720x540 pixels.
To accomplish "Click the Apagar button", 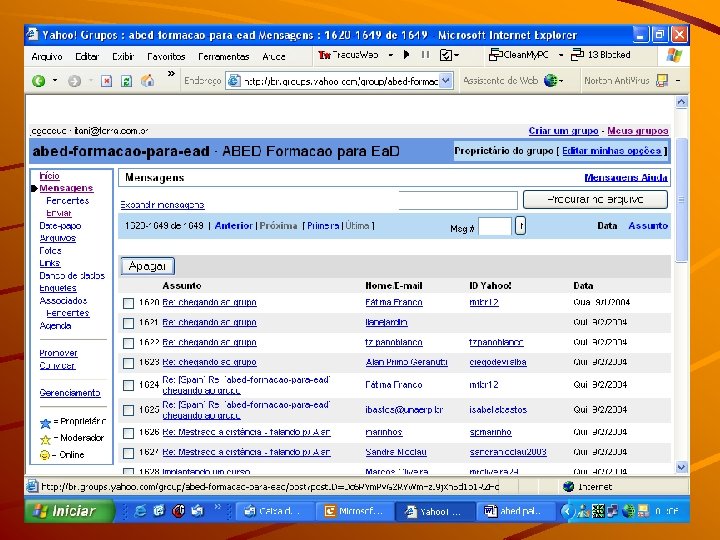I will [x=147, y=266].
